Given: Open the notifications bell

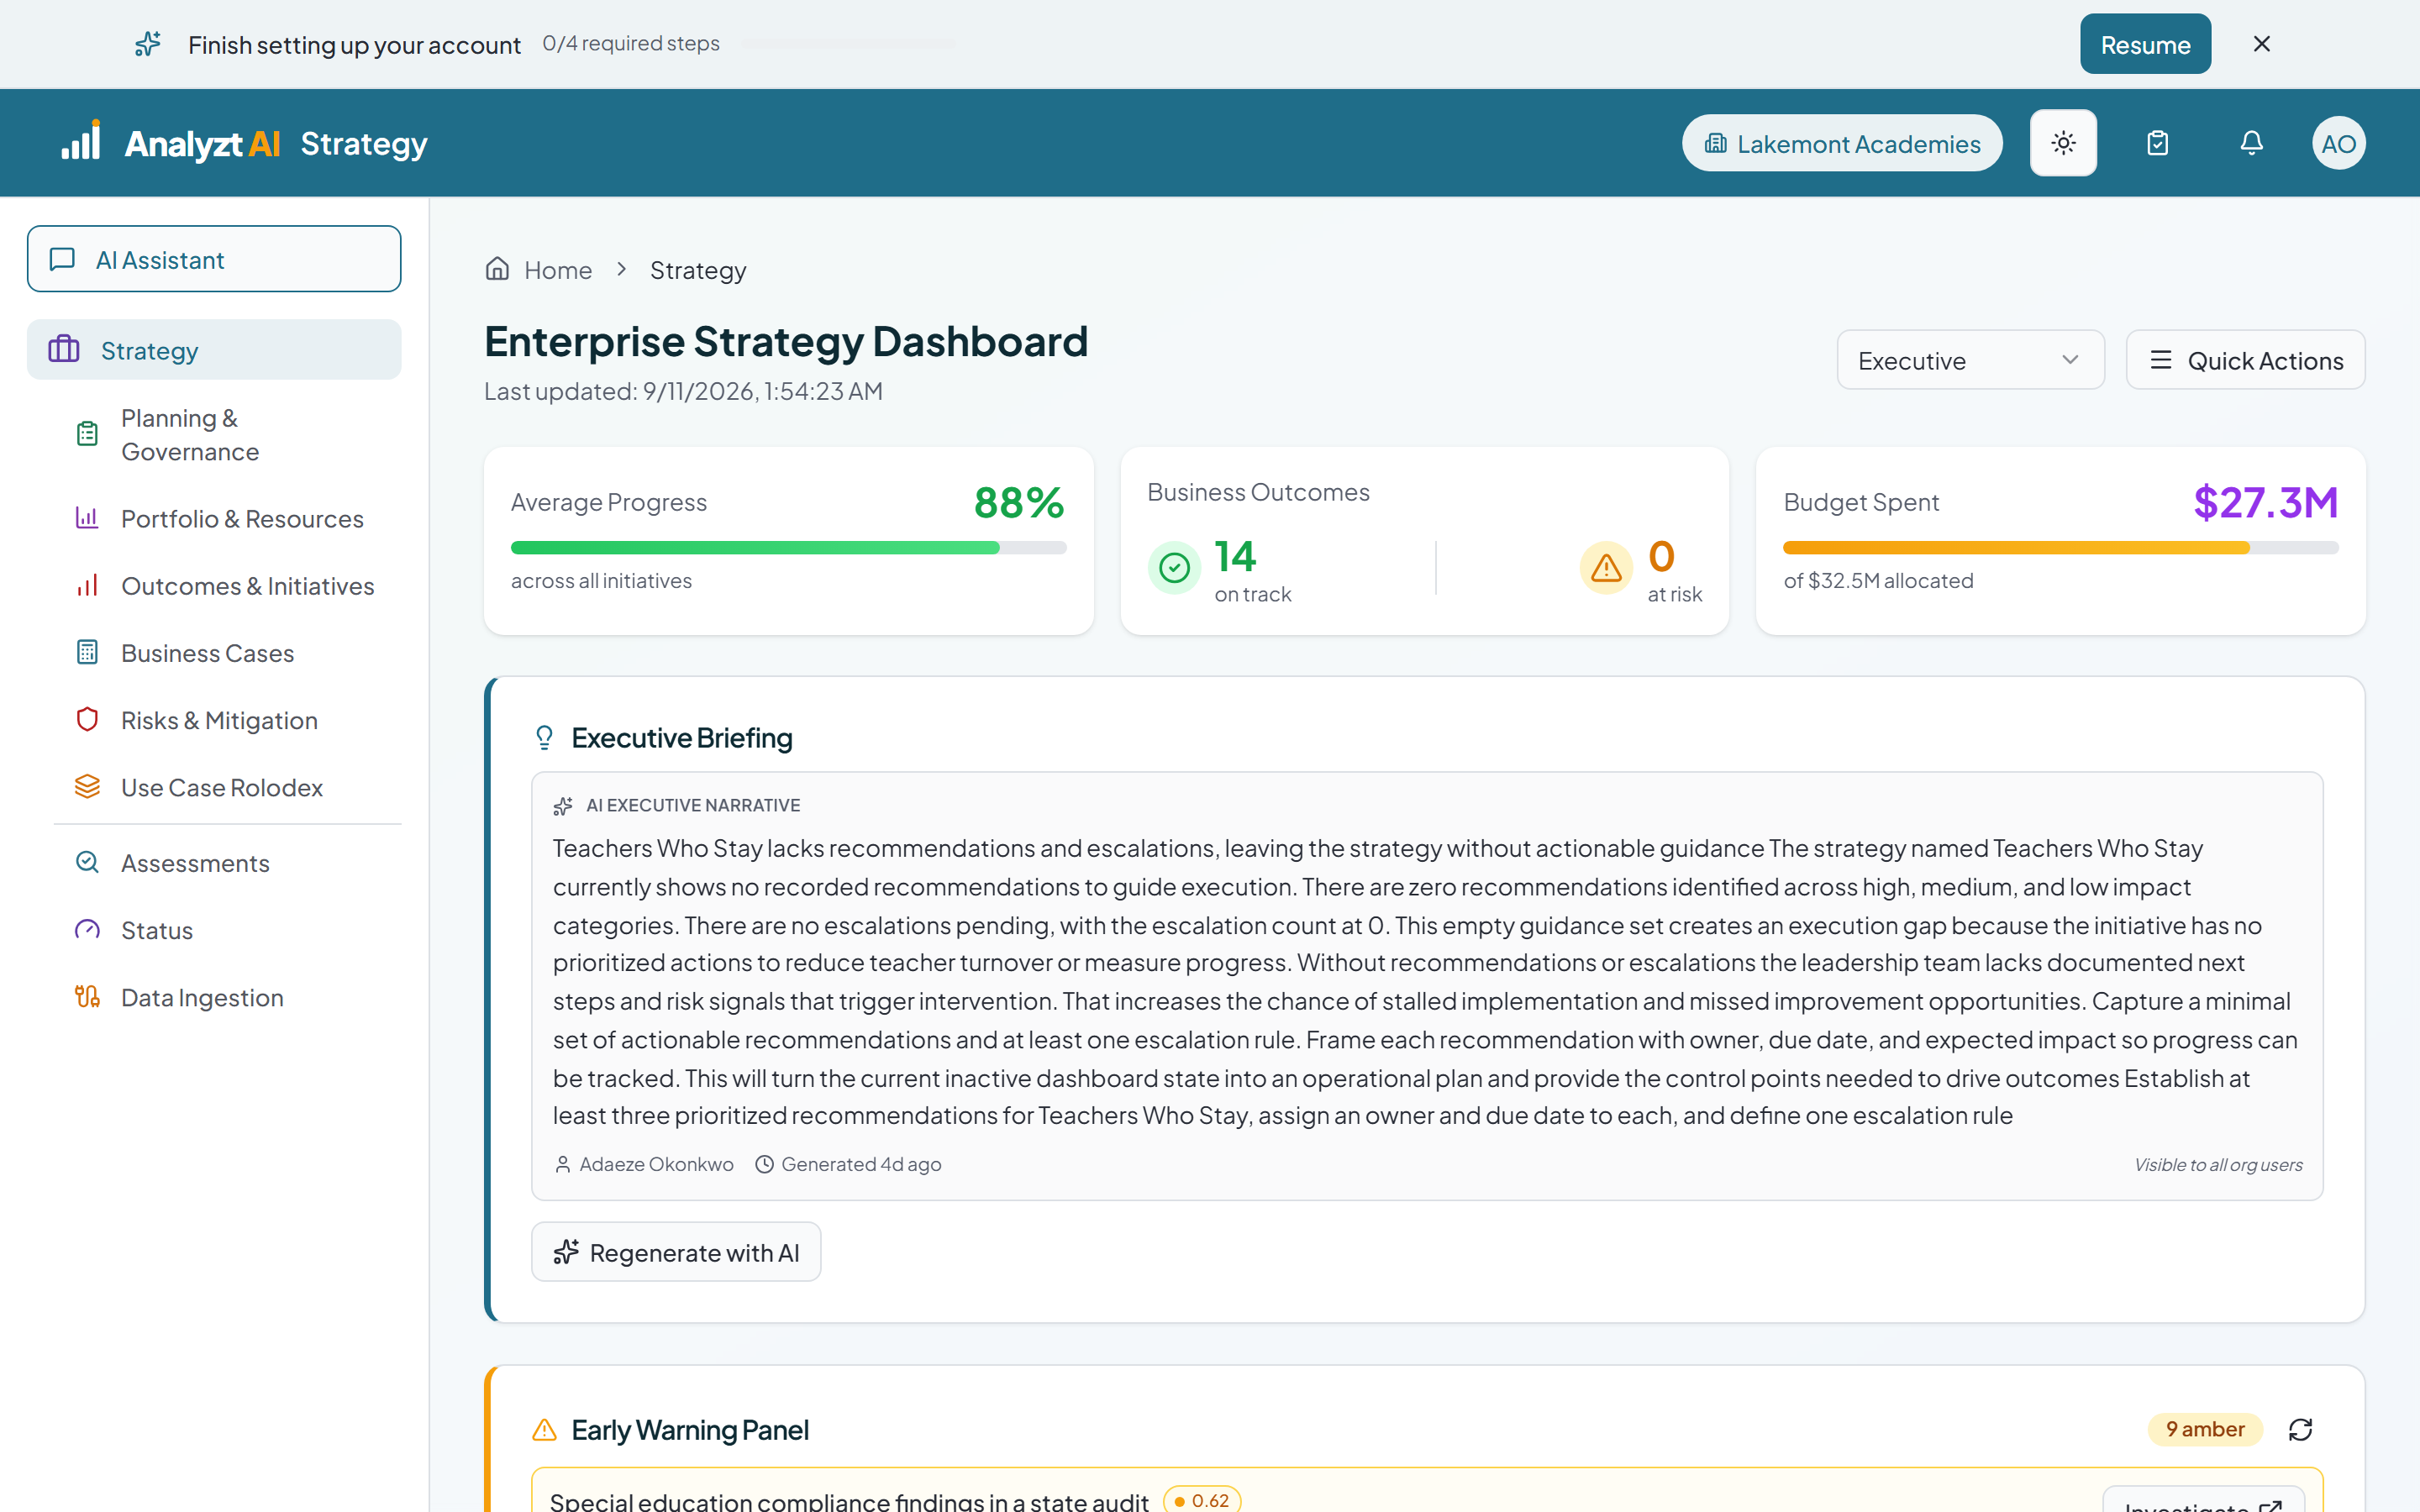Looking at the screenshot, I should pyautogui.click(x=2251, y=143).
